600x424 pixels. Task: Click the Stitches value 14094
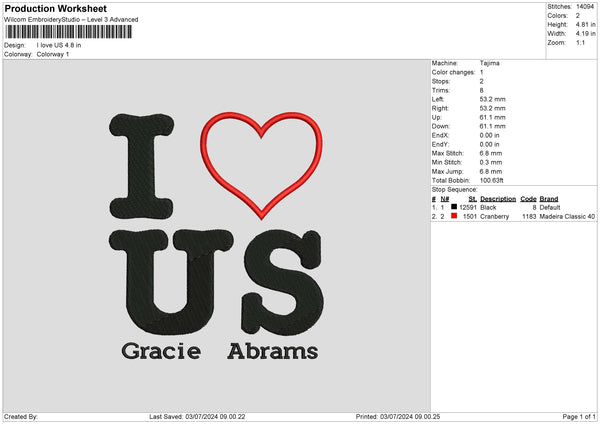(x=585, y=7)
